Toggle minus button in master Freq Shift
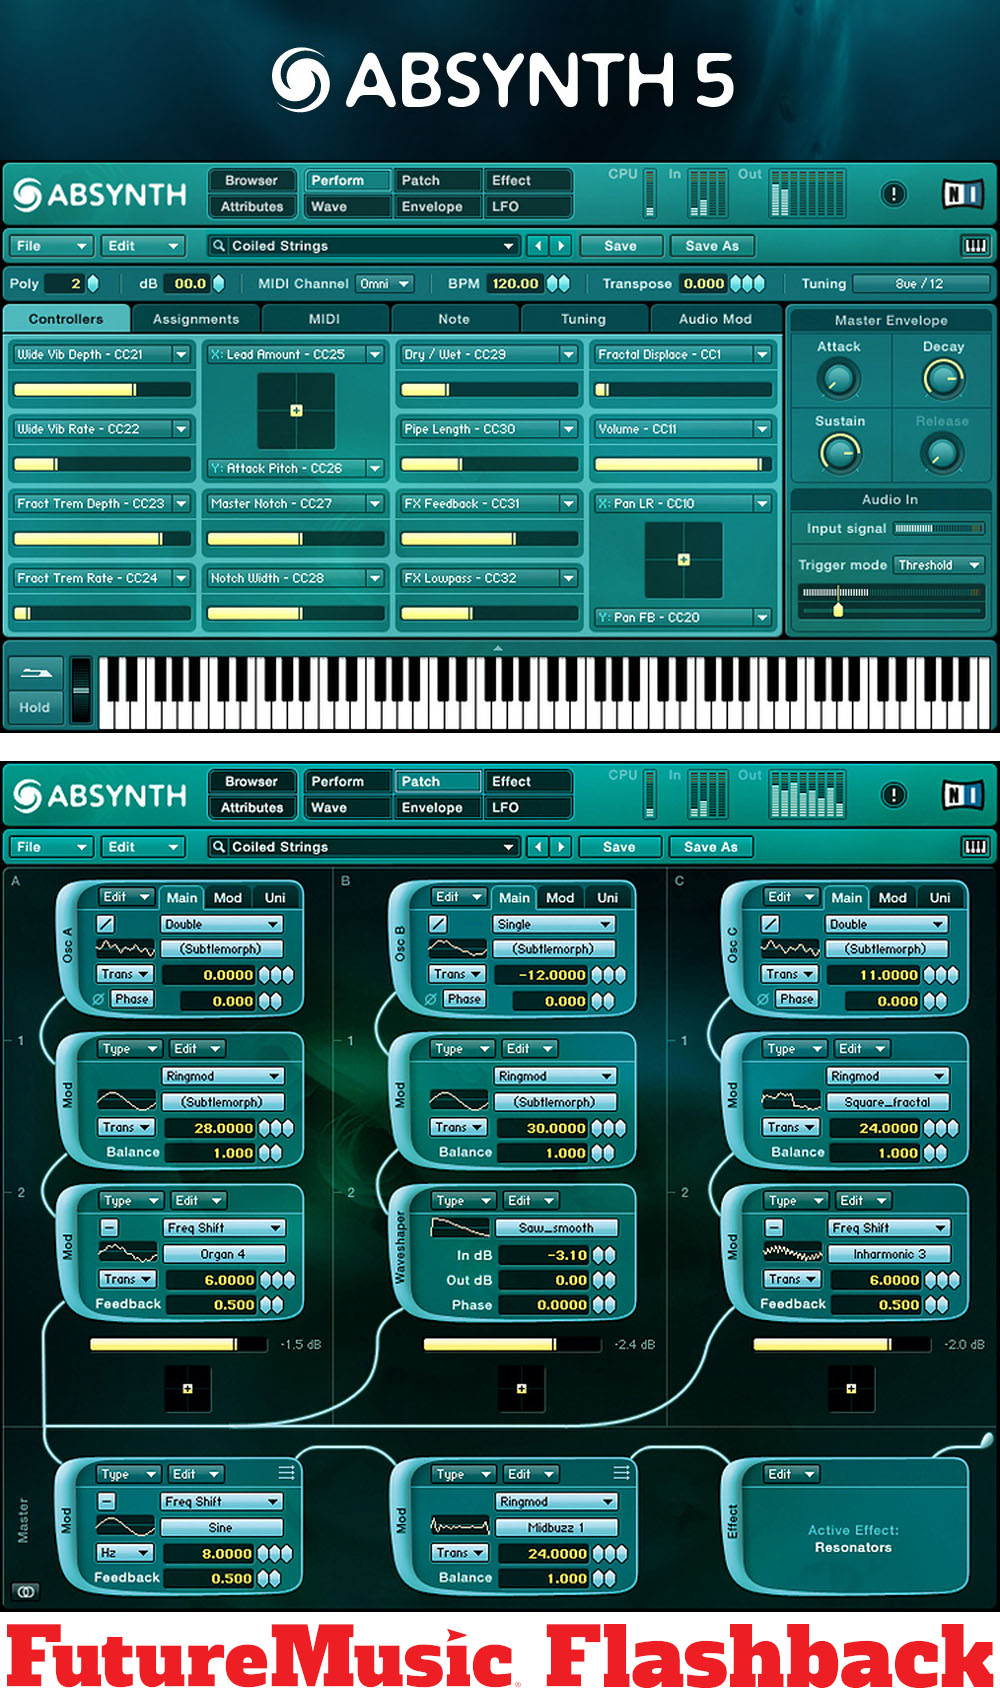The width and height of the screenshot is (1000, 1700). coord(107,1501)
